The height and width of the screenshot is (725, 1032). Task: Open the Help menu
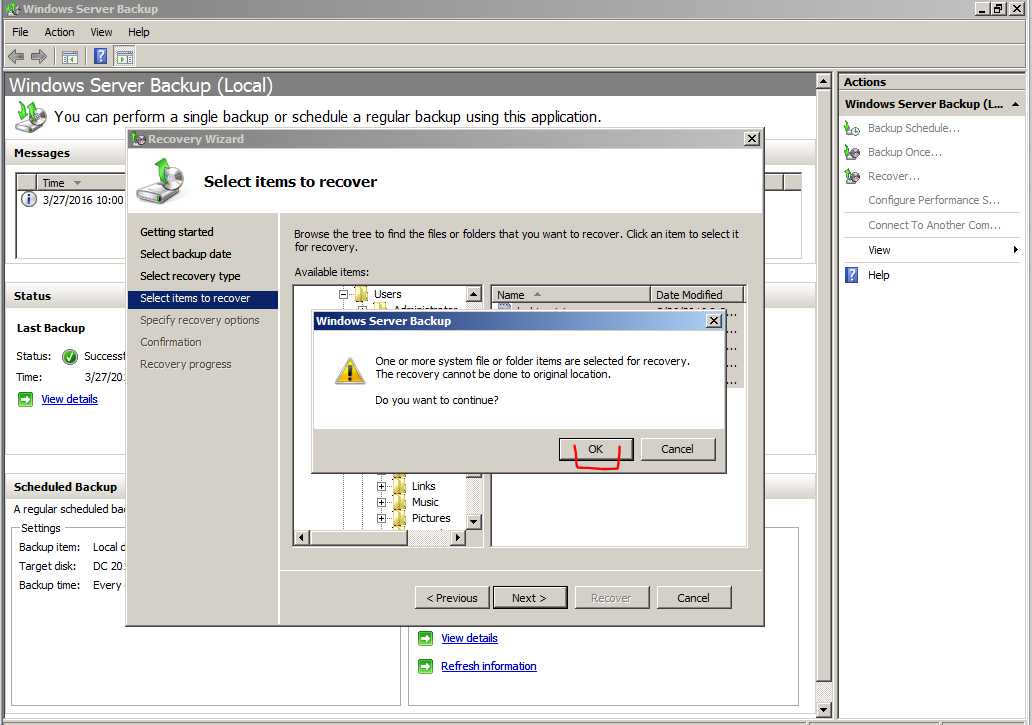coord(139,32)
